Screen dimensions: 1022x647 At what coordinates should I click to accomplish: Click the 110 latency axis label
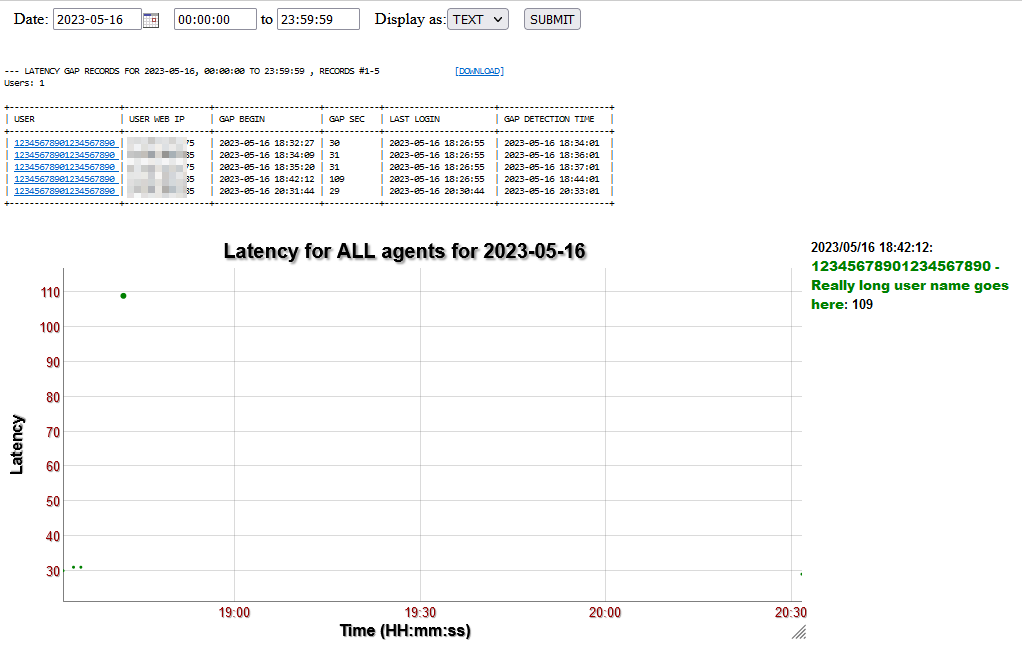[50, 293]
